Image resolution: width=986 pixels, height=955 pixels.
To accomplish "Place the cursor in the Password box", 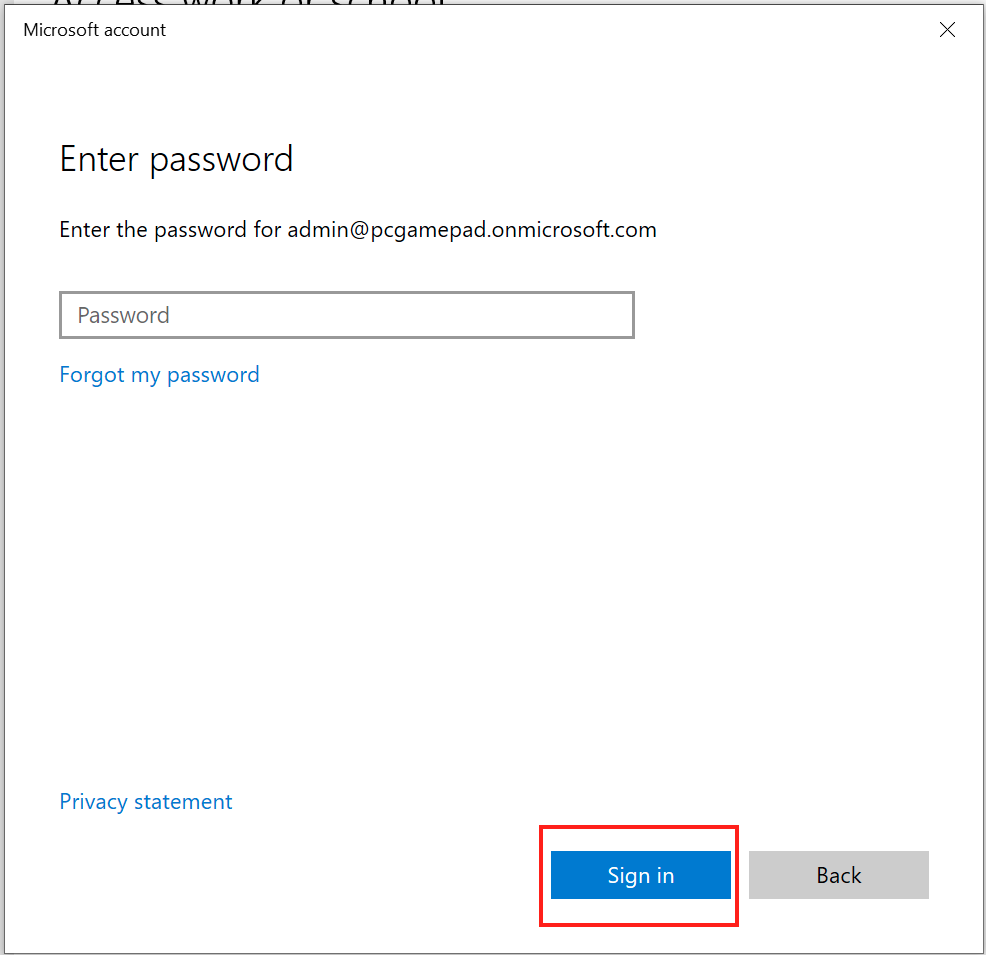I will coord(346,315).
